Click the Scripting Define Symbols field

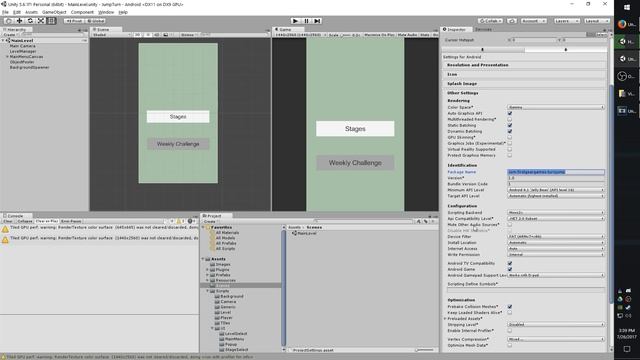[x=526, y=290]
